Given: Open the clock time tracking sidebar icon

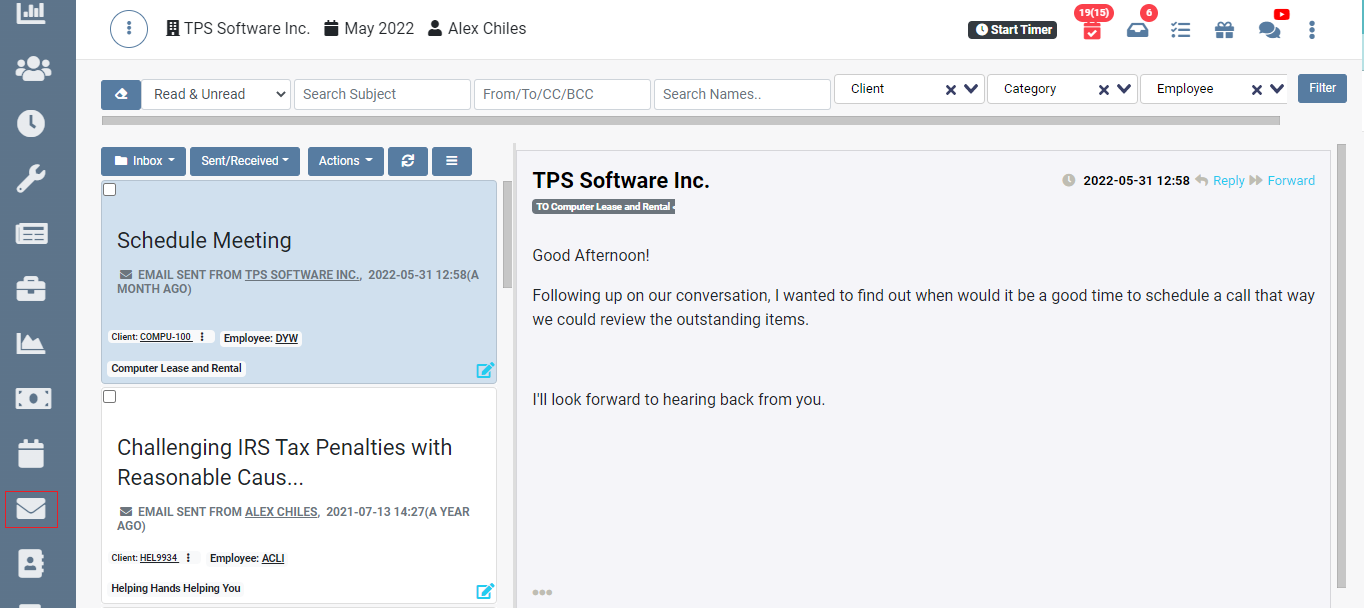Looking at the screenshot, I should 31,124.
